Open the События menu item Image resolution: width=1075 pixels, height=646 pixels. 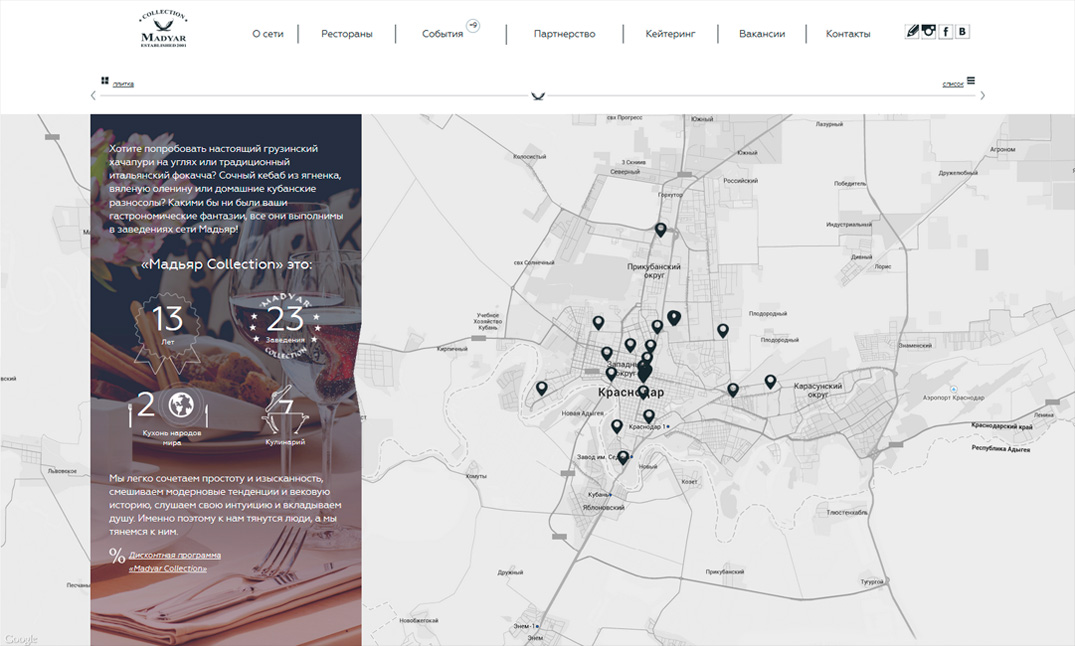click(442, 34)
